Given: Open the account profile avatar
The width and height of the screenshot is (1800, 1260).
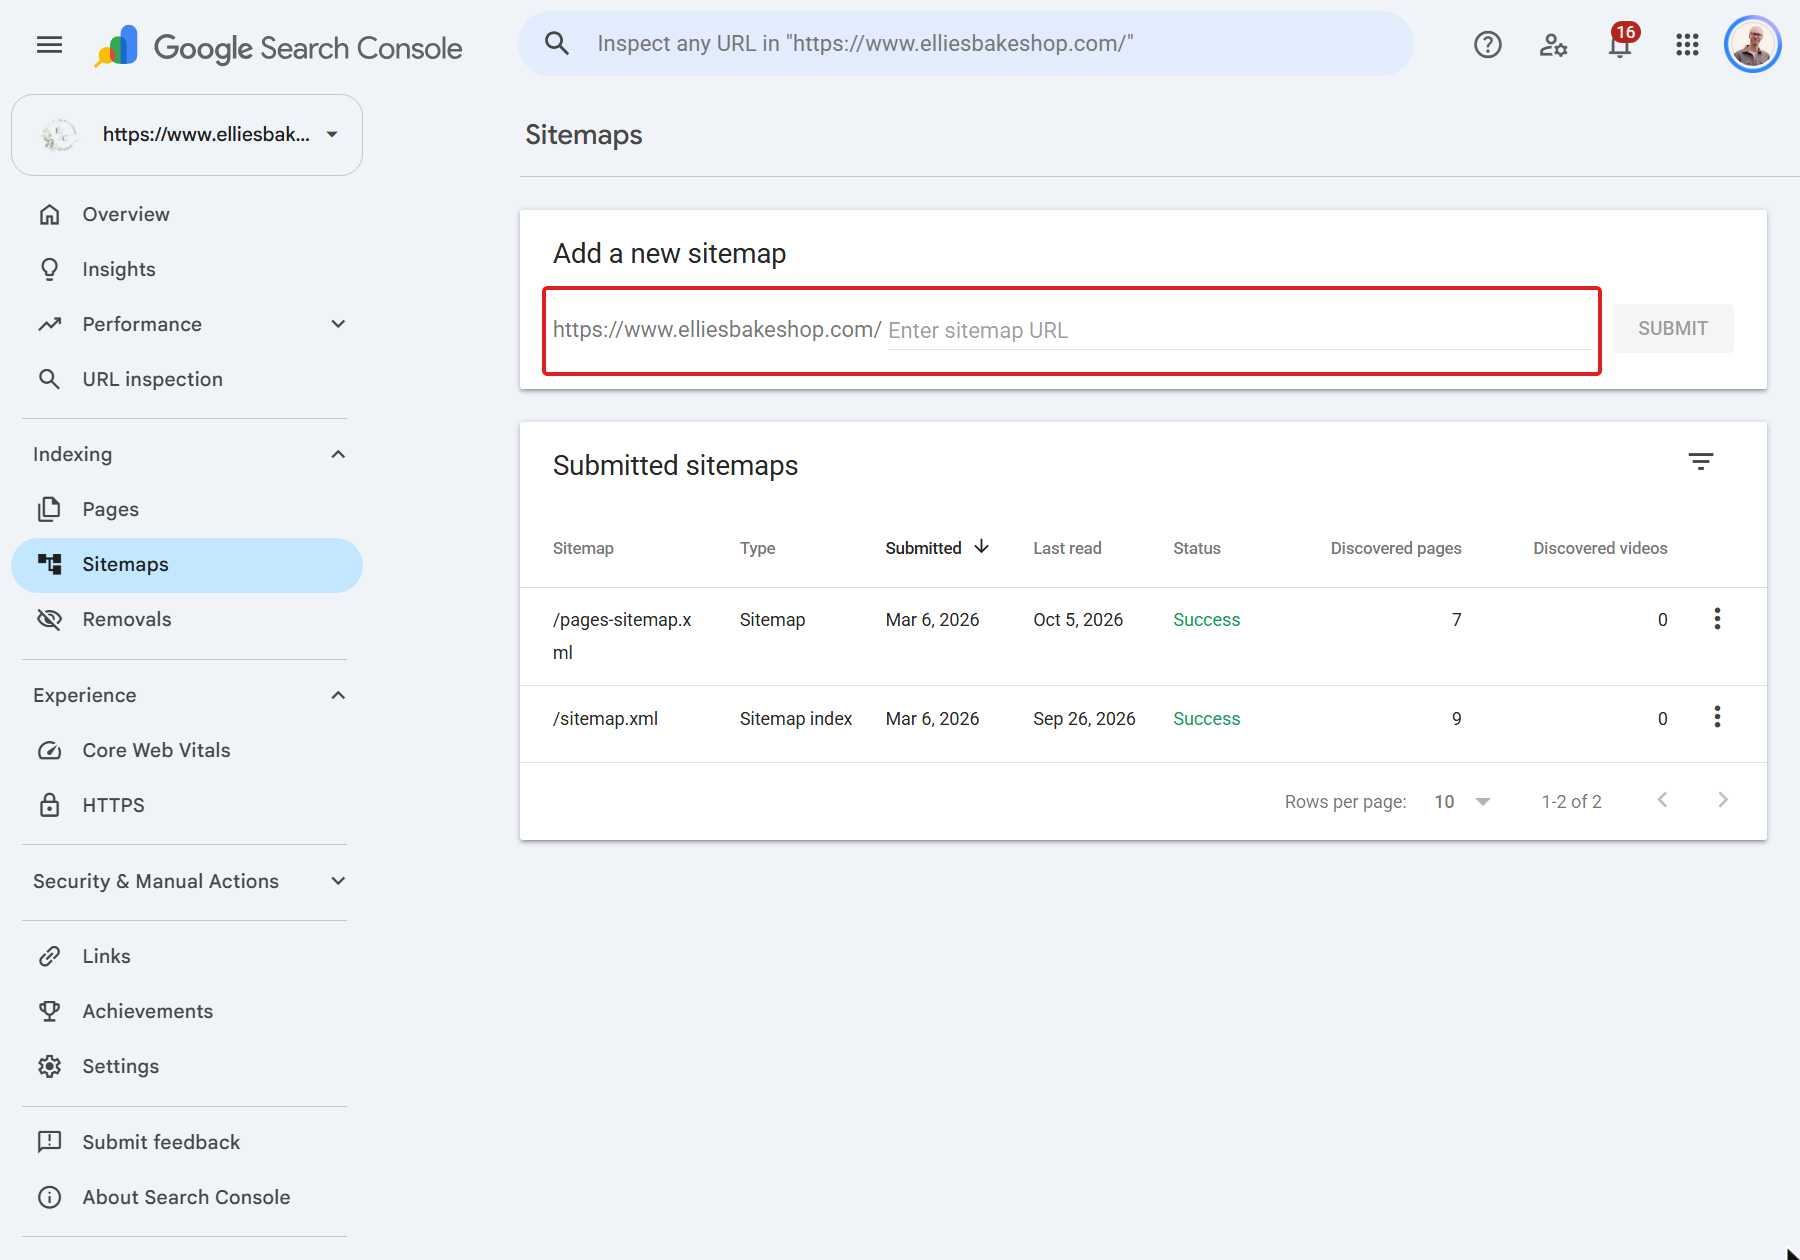Looking at the screenshot, I should [1752, 45].
